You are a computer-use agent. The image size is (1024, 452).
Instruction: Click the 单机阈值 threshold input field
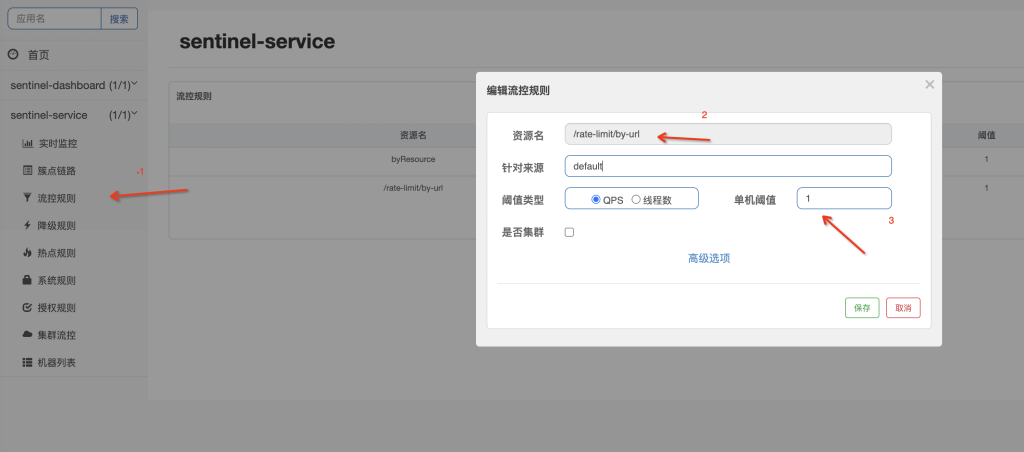pyautogui.click(x=844, y=199)
